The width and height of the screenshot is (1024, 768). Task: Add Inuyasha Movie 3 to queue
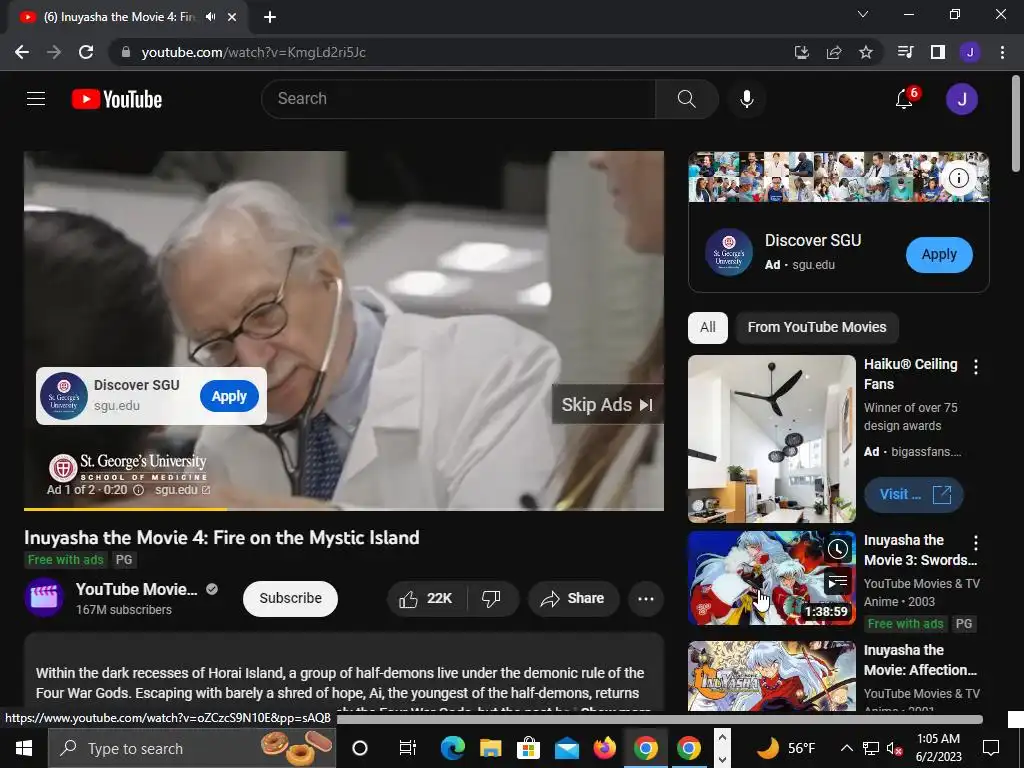click(x=837, y=581)
